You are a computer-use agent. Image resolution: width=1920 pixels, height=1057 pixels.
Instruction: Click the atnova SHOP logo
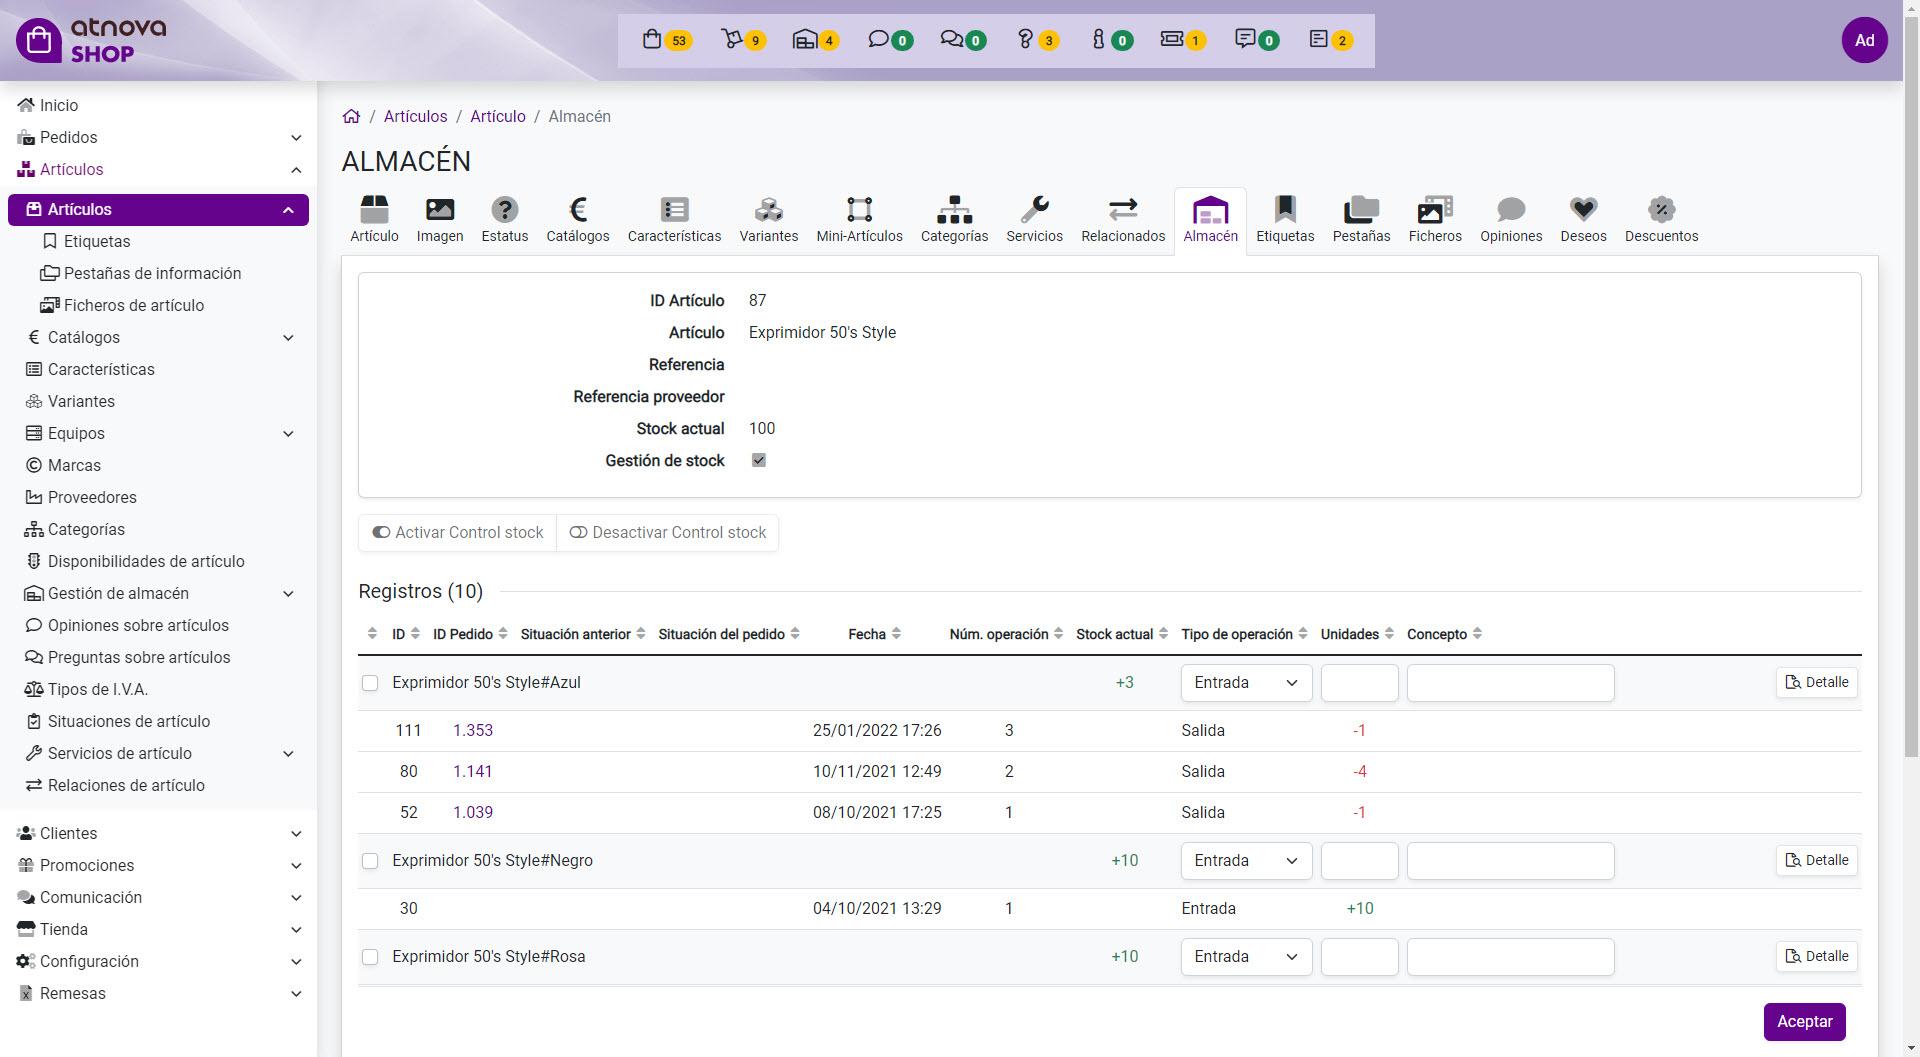point(91,40)
